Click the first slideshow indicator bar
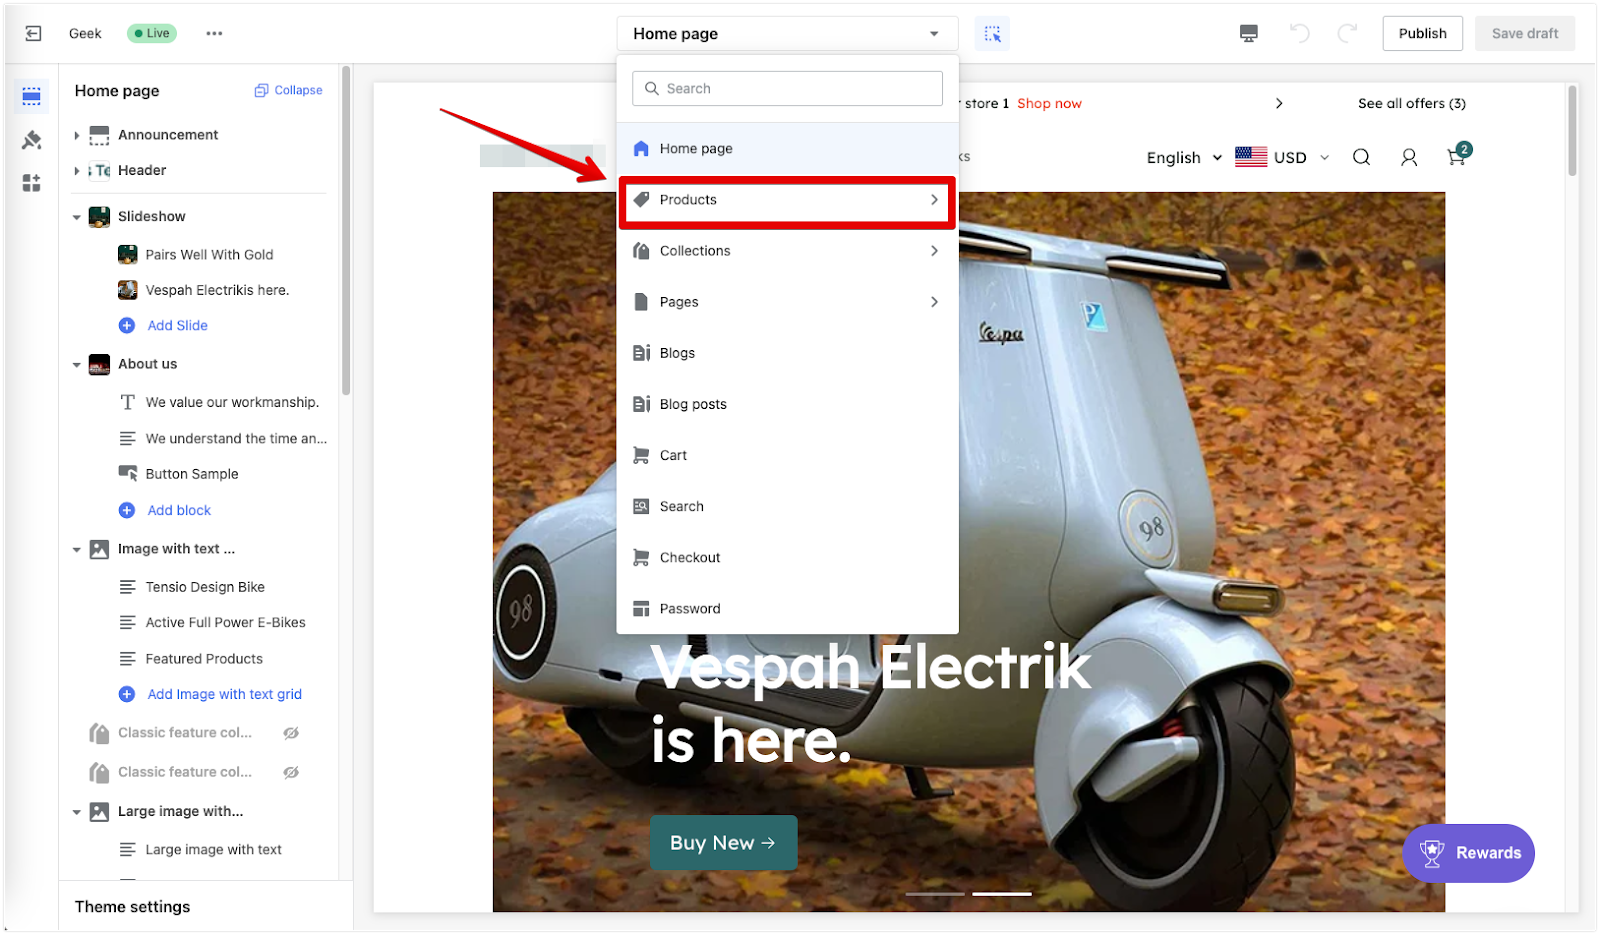 (x=935, y=894)
